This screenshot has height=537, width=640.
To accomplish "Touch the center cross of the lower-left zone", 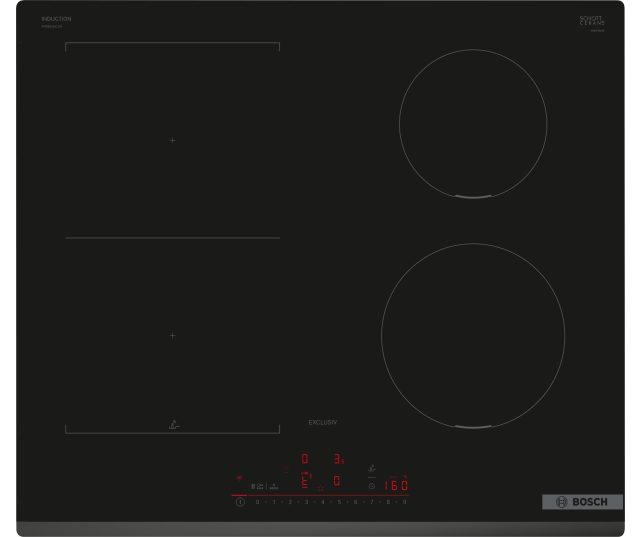I will coord(172,336).
